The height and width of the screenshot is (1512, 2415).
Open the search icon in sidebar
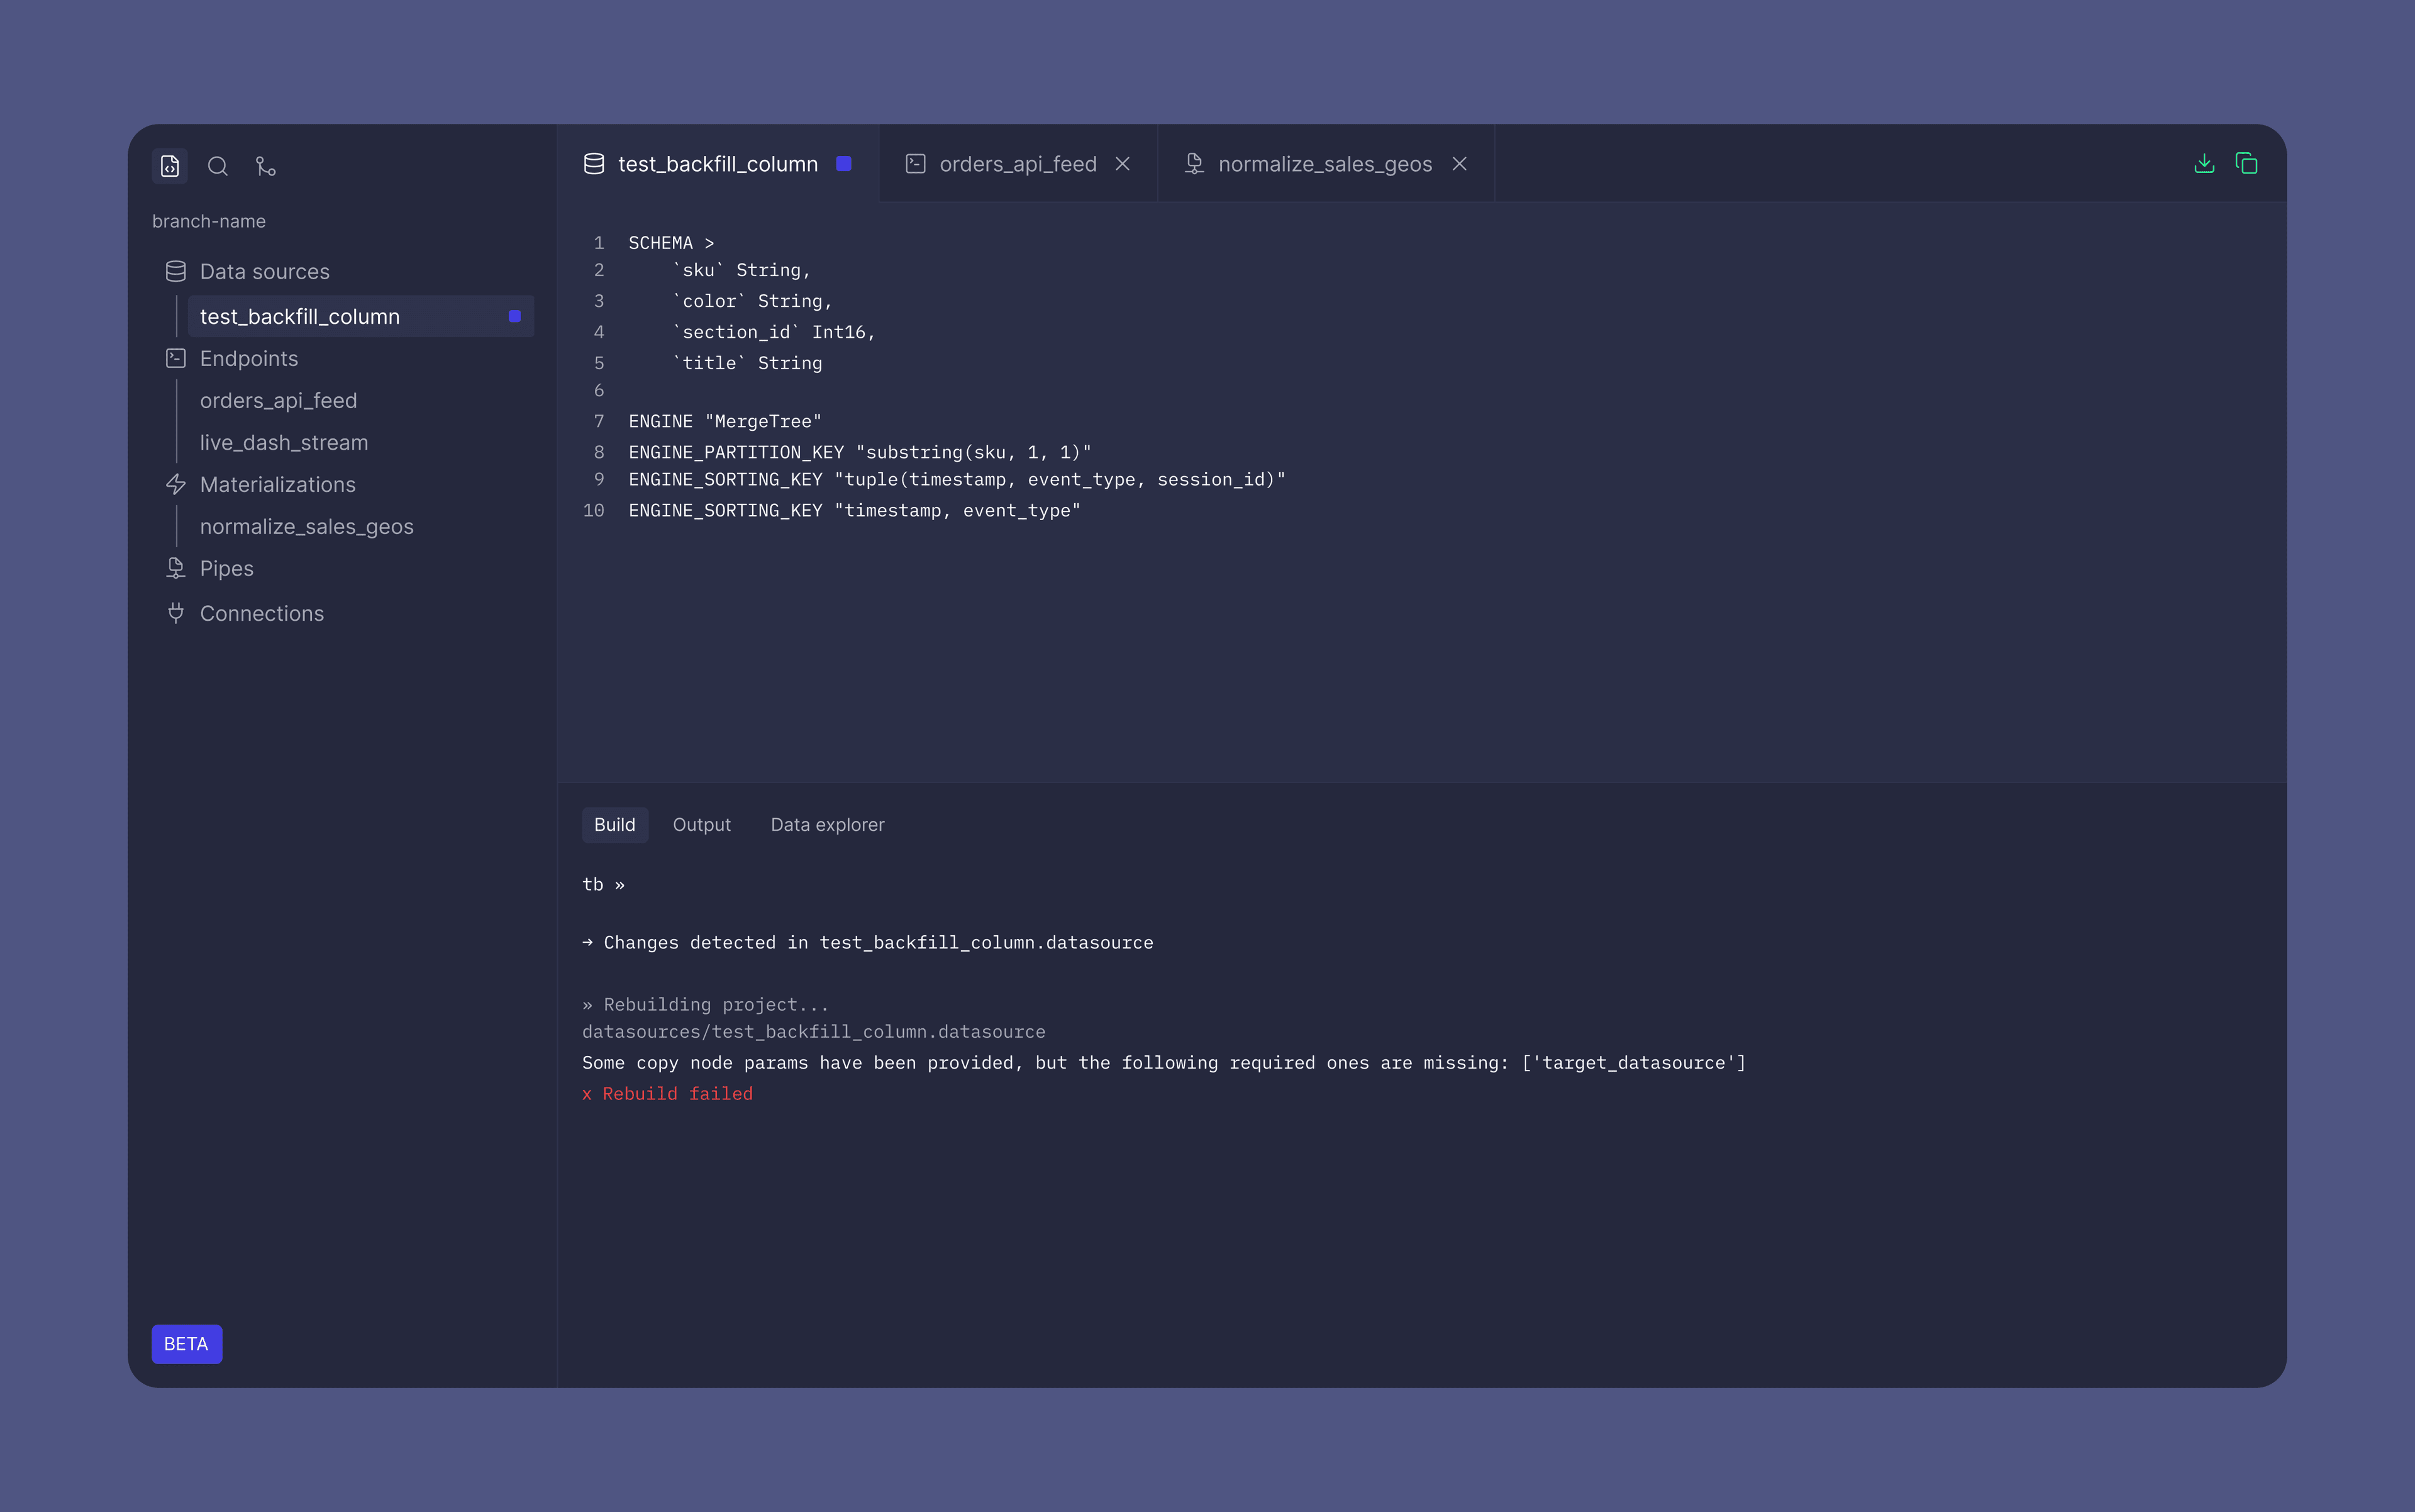tap(218, 166)
